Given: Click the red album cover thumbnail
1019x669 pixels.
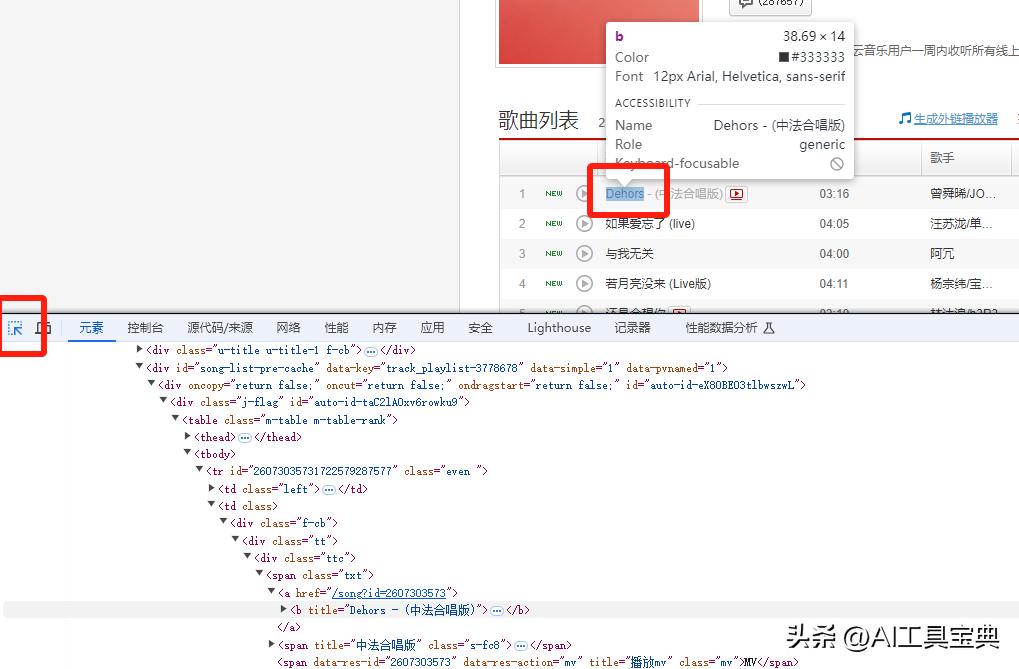Looking at the screenshot, I should point(599,31).
